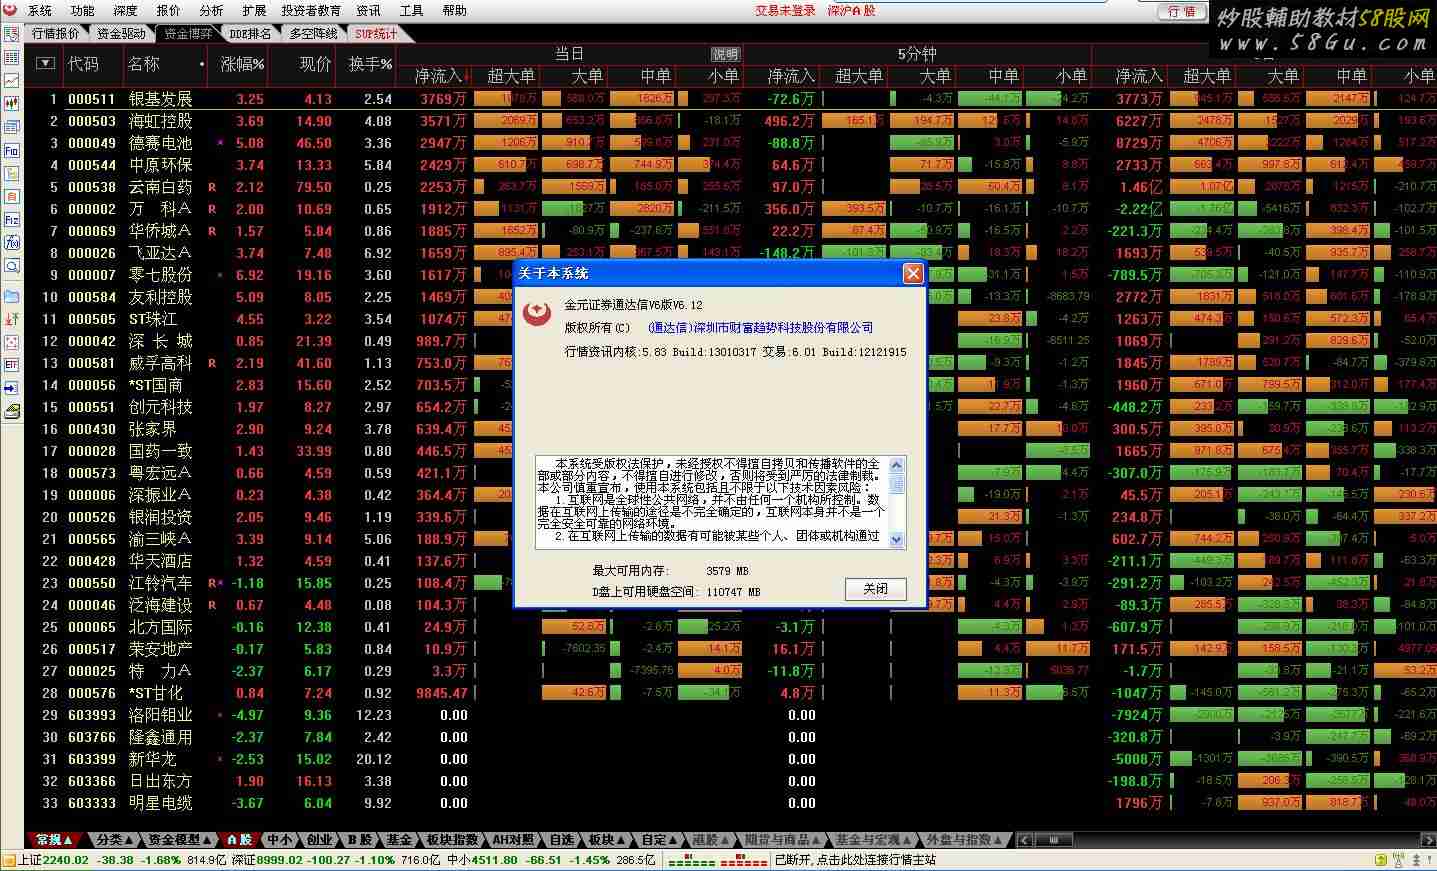Click the yellow note sidebar icon
Image resolution: width=1437 pixels, height=871 pixels.
click(11, 173)
